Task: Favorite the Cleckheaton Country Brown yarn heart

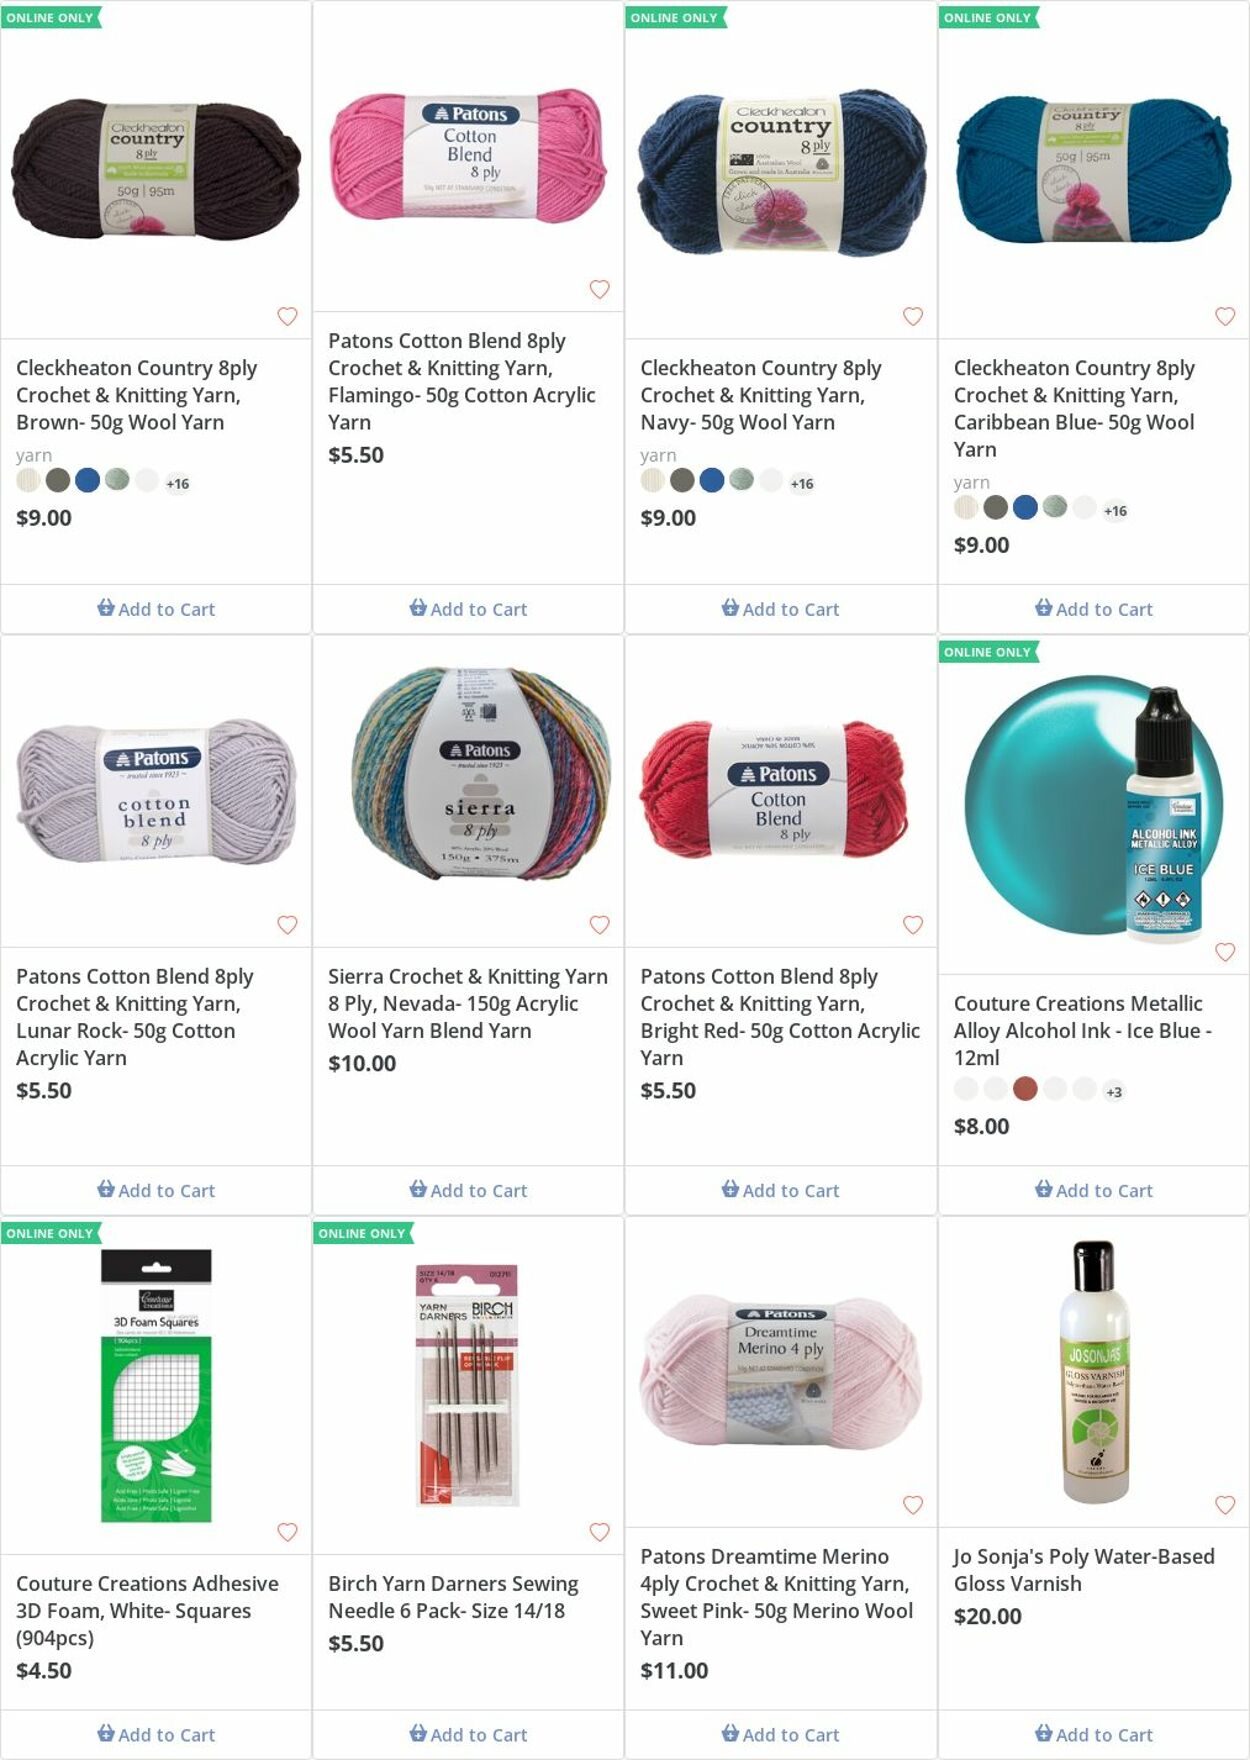Action: (287, 316)
